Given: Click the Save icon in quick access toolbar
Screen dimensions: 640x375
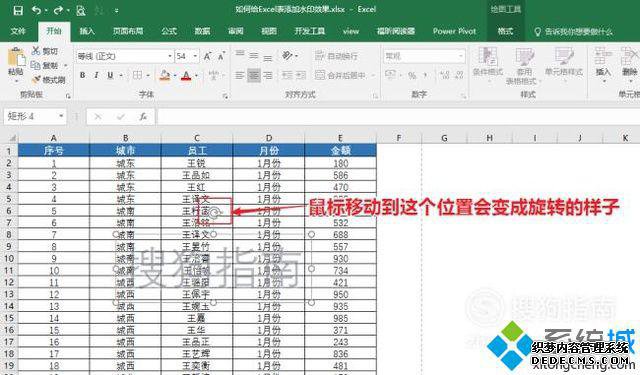Looking at the screenshot, I should click(x=18, y=10).
